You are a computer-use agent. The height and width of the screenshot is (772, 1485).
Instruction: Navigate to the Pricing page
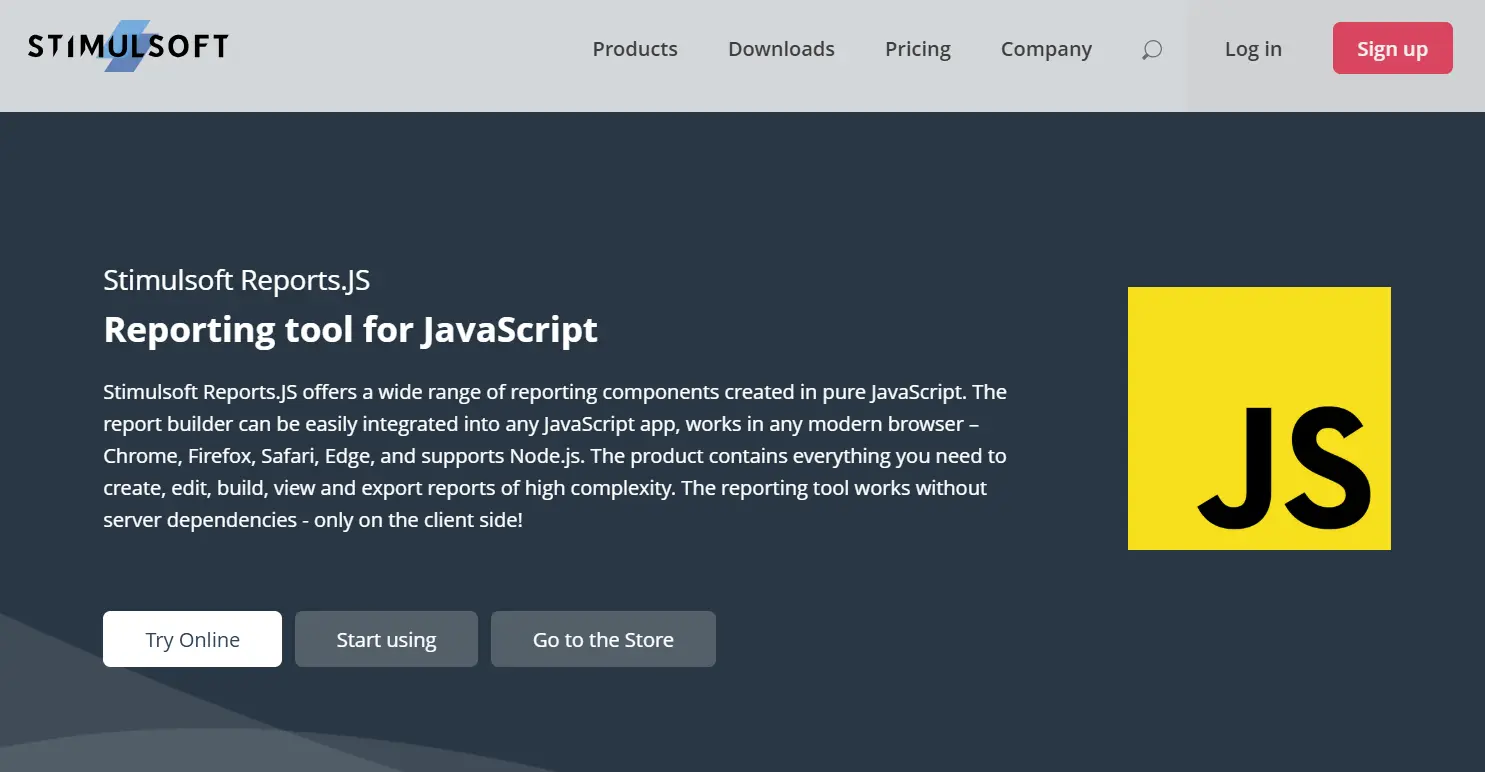(917, 48)
